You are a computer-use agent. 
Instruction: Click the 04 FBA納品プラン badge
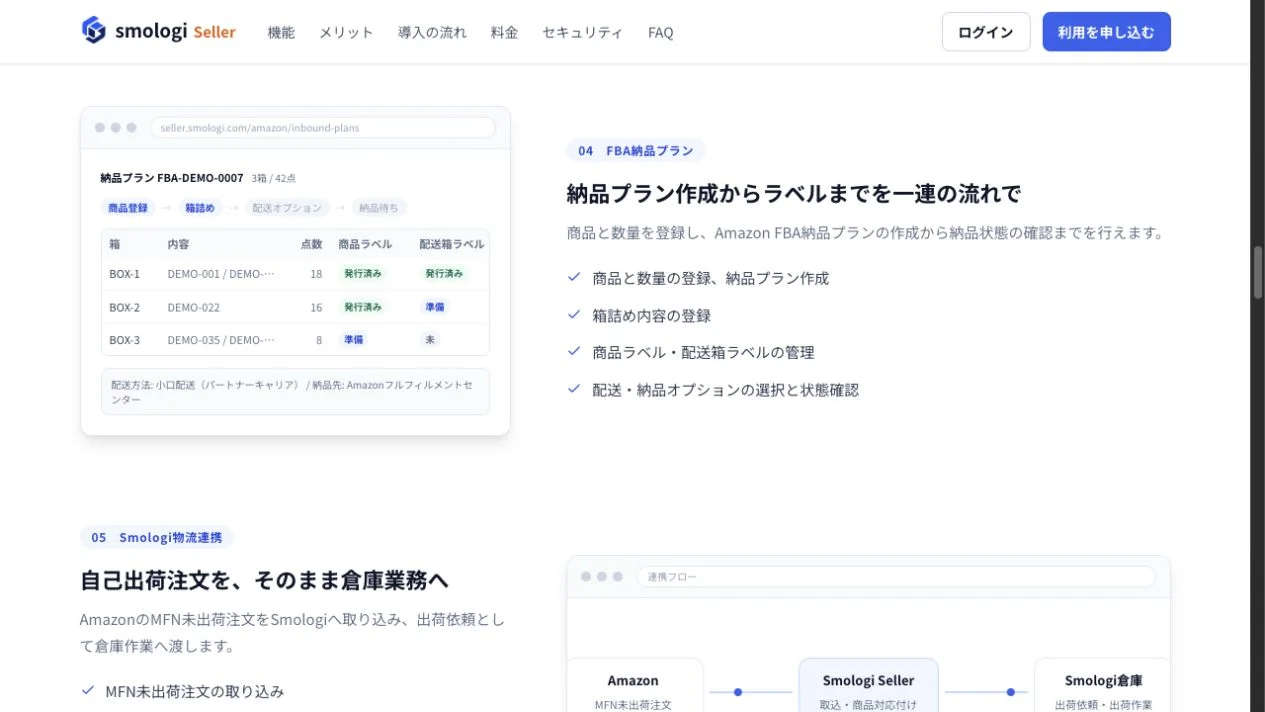[x=636, y=151]
